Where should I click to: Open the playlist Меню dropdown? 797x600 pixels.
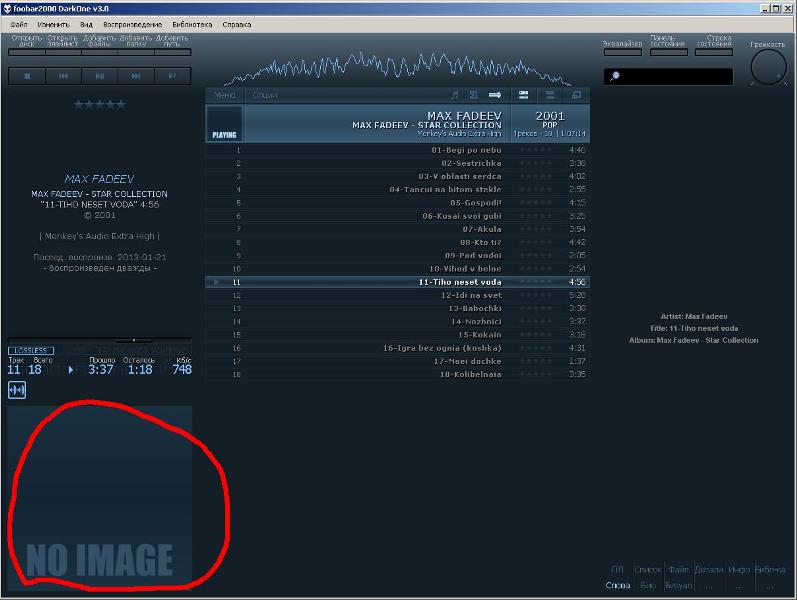(225, 95)
